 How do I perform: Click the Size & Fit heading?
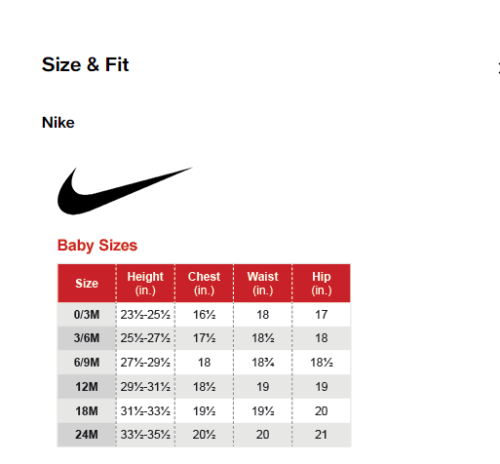tap(85, 64)
